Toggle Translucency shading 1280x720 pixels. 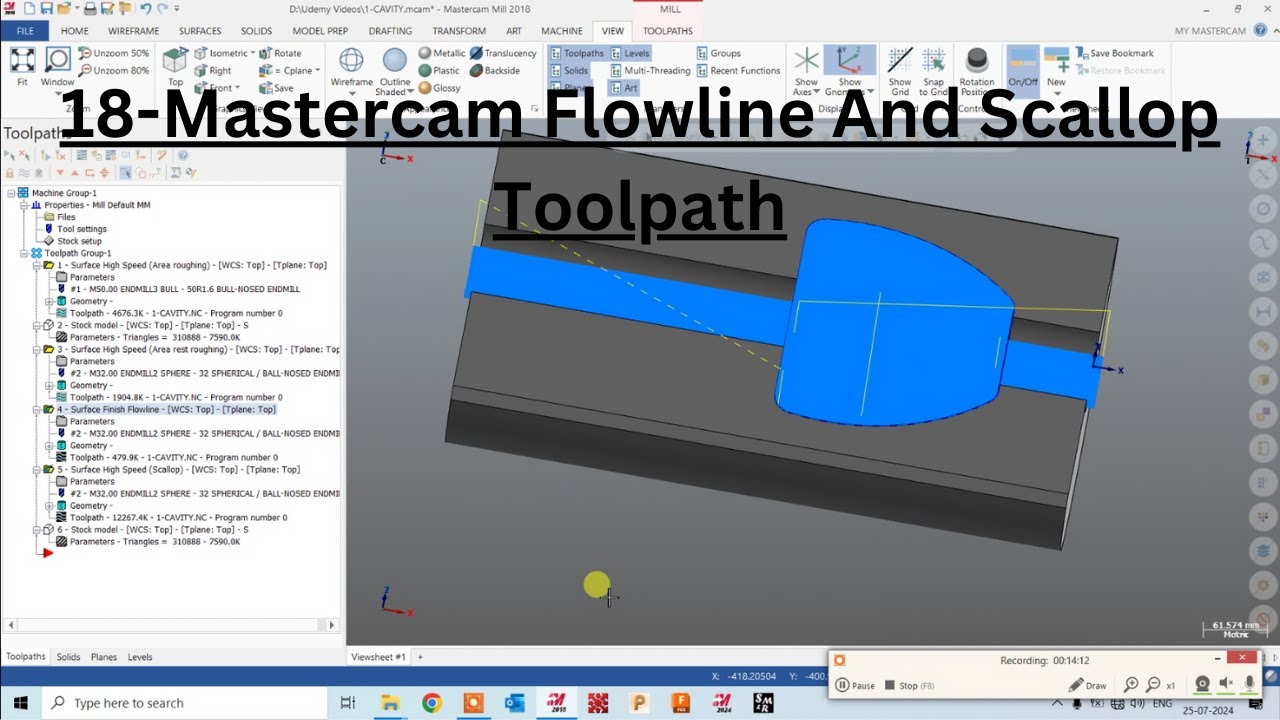pos(503,53)
